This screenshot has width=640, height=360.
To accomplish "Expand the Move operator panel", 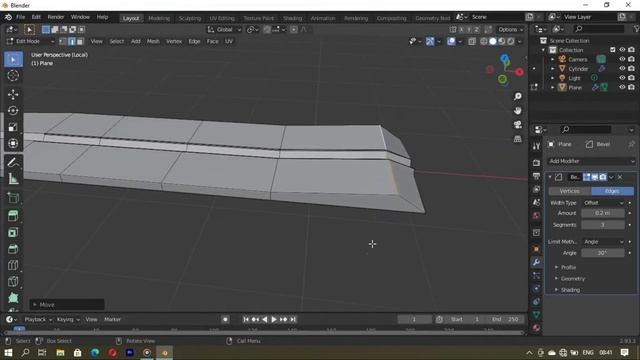I will (x=67, y=304).
